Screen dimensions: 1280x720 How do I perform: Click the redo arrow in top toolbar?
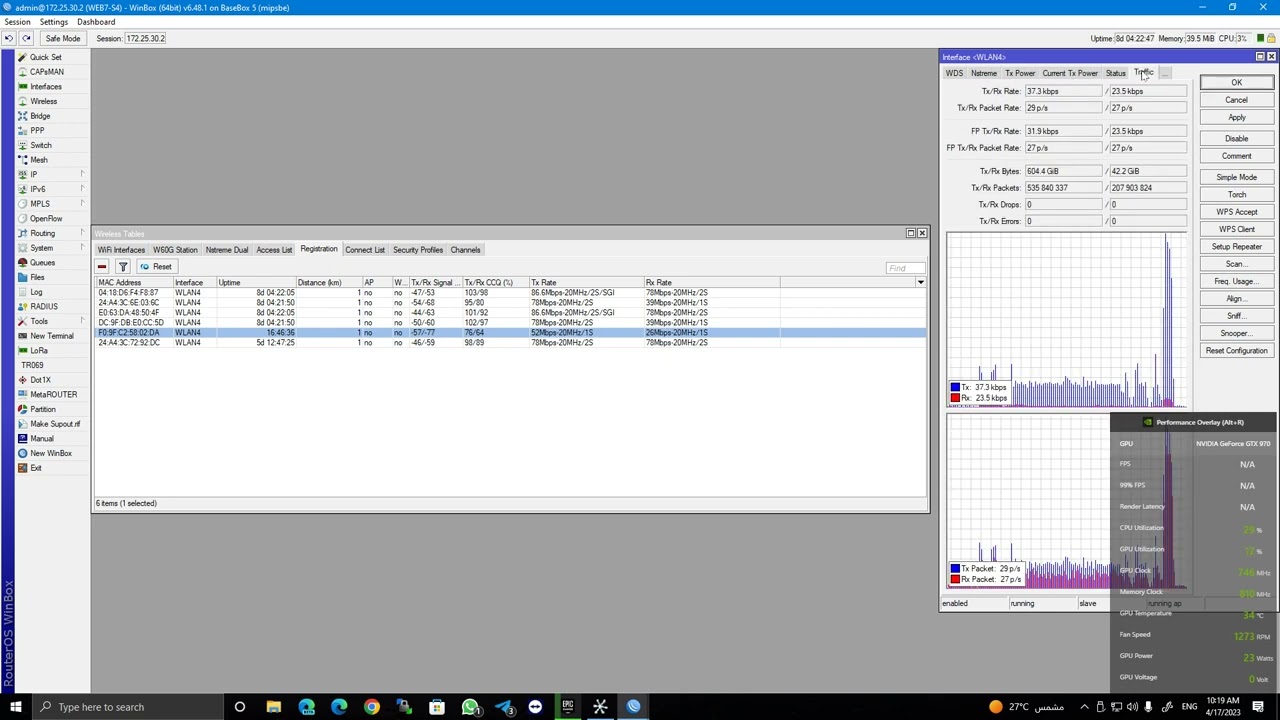[x=26, y=38]
